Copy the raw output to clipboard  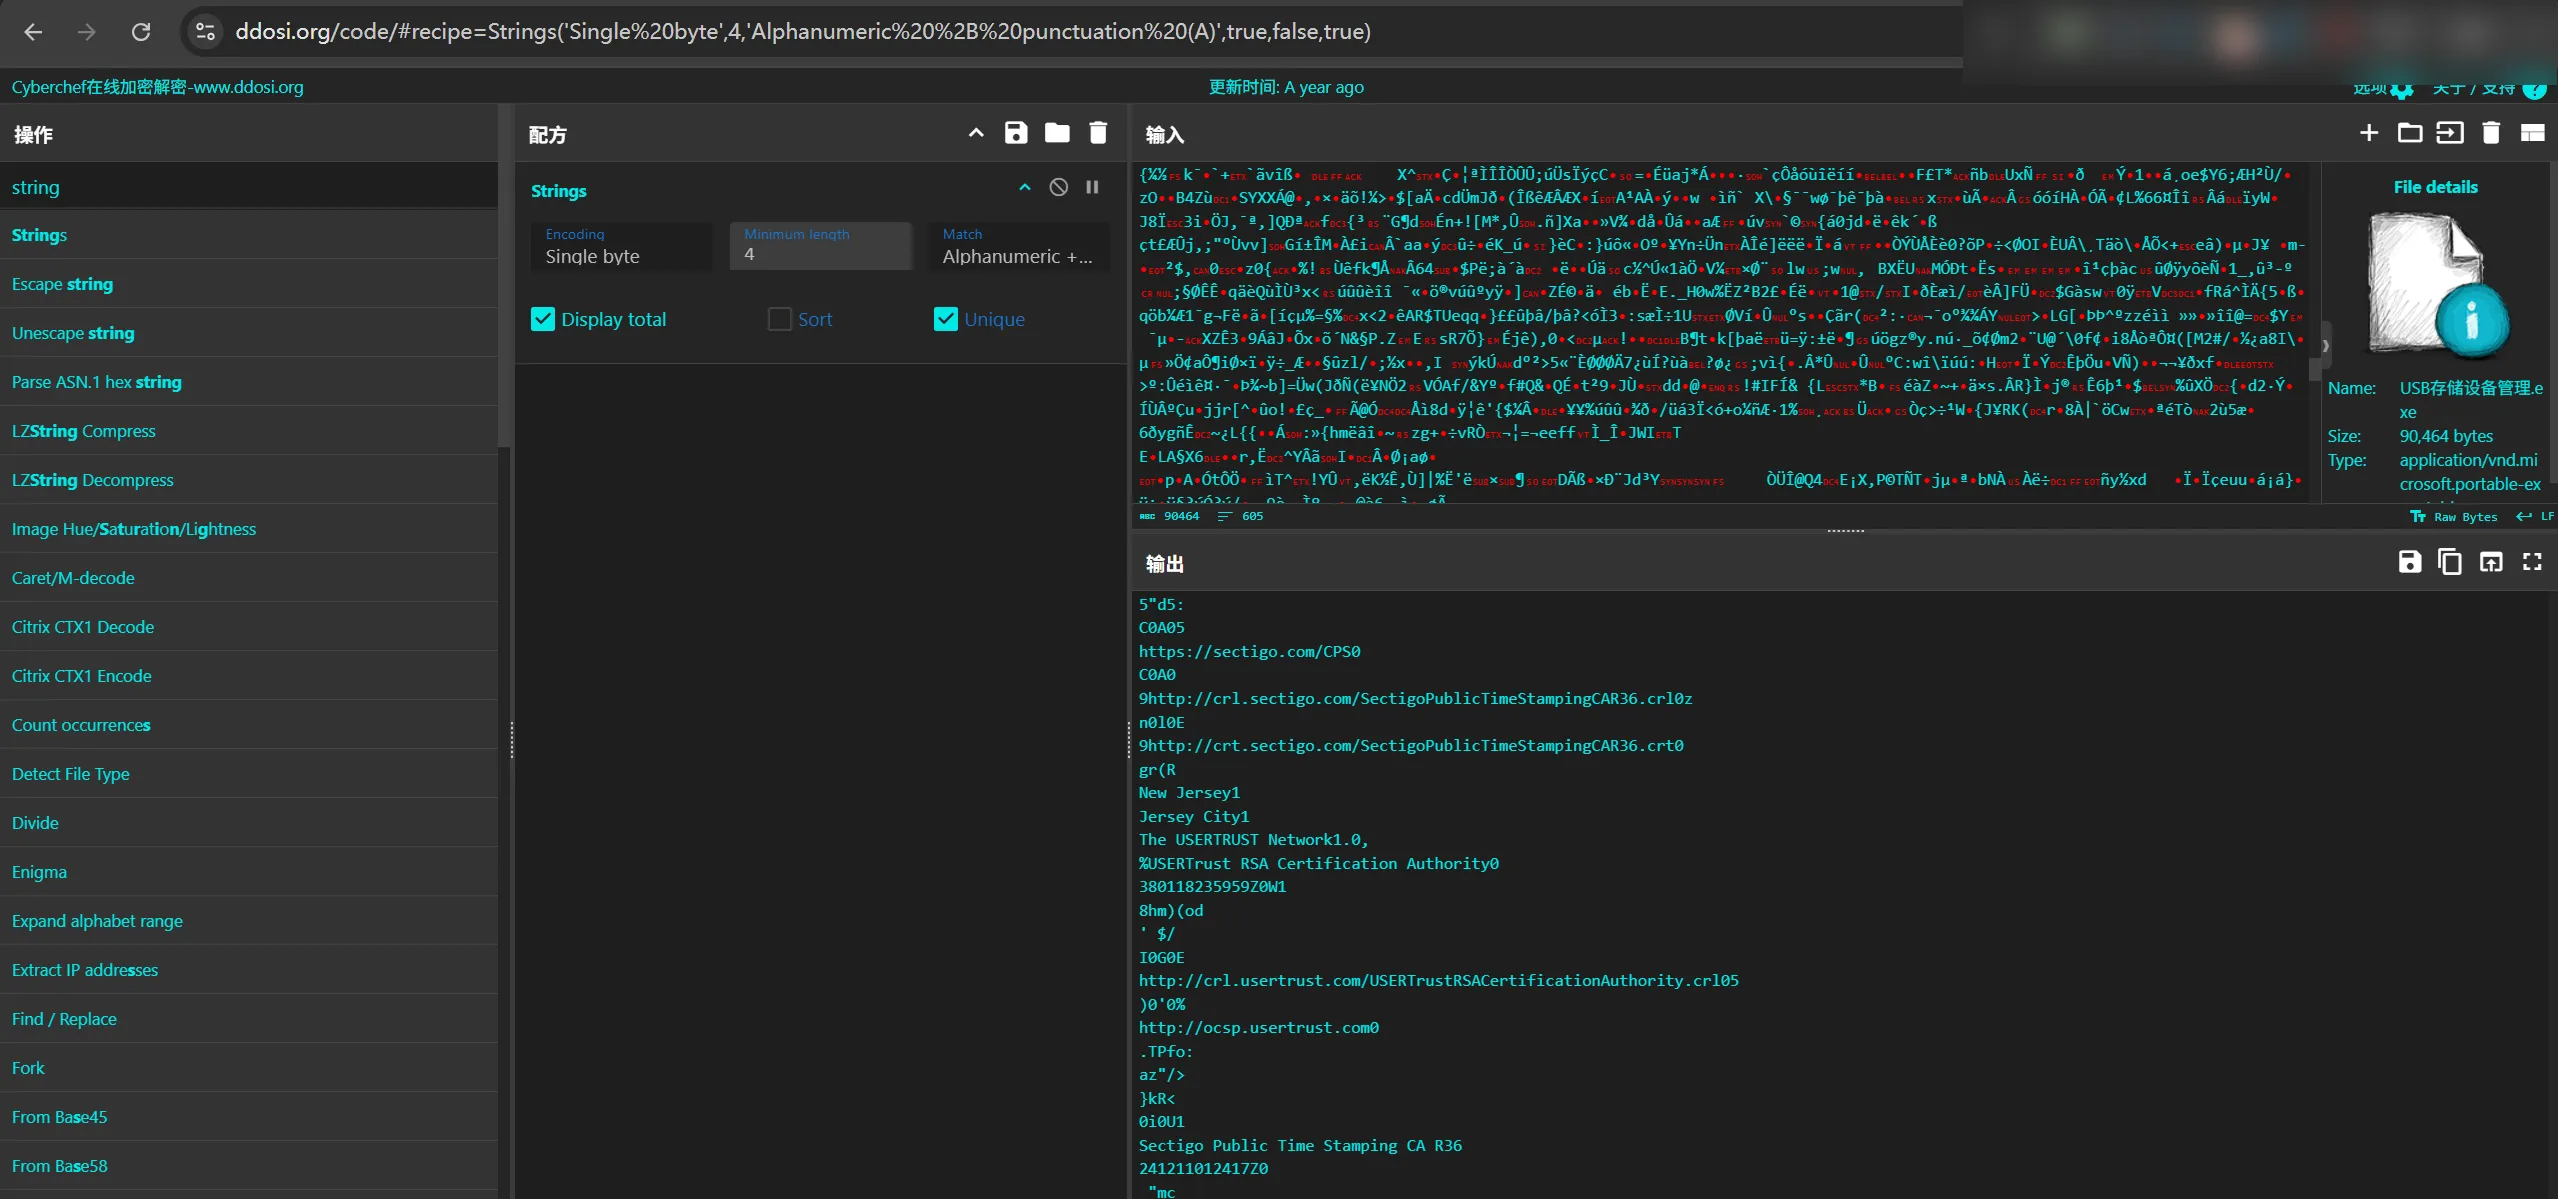pos(2450,562)
